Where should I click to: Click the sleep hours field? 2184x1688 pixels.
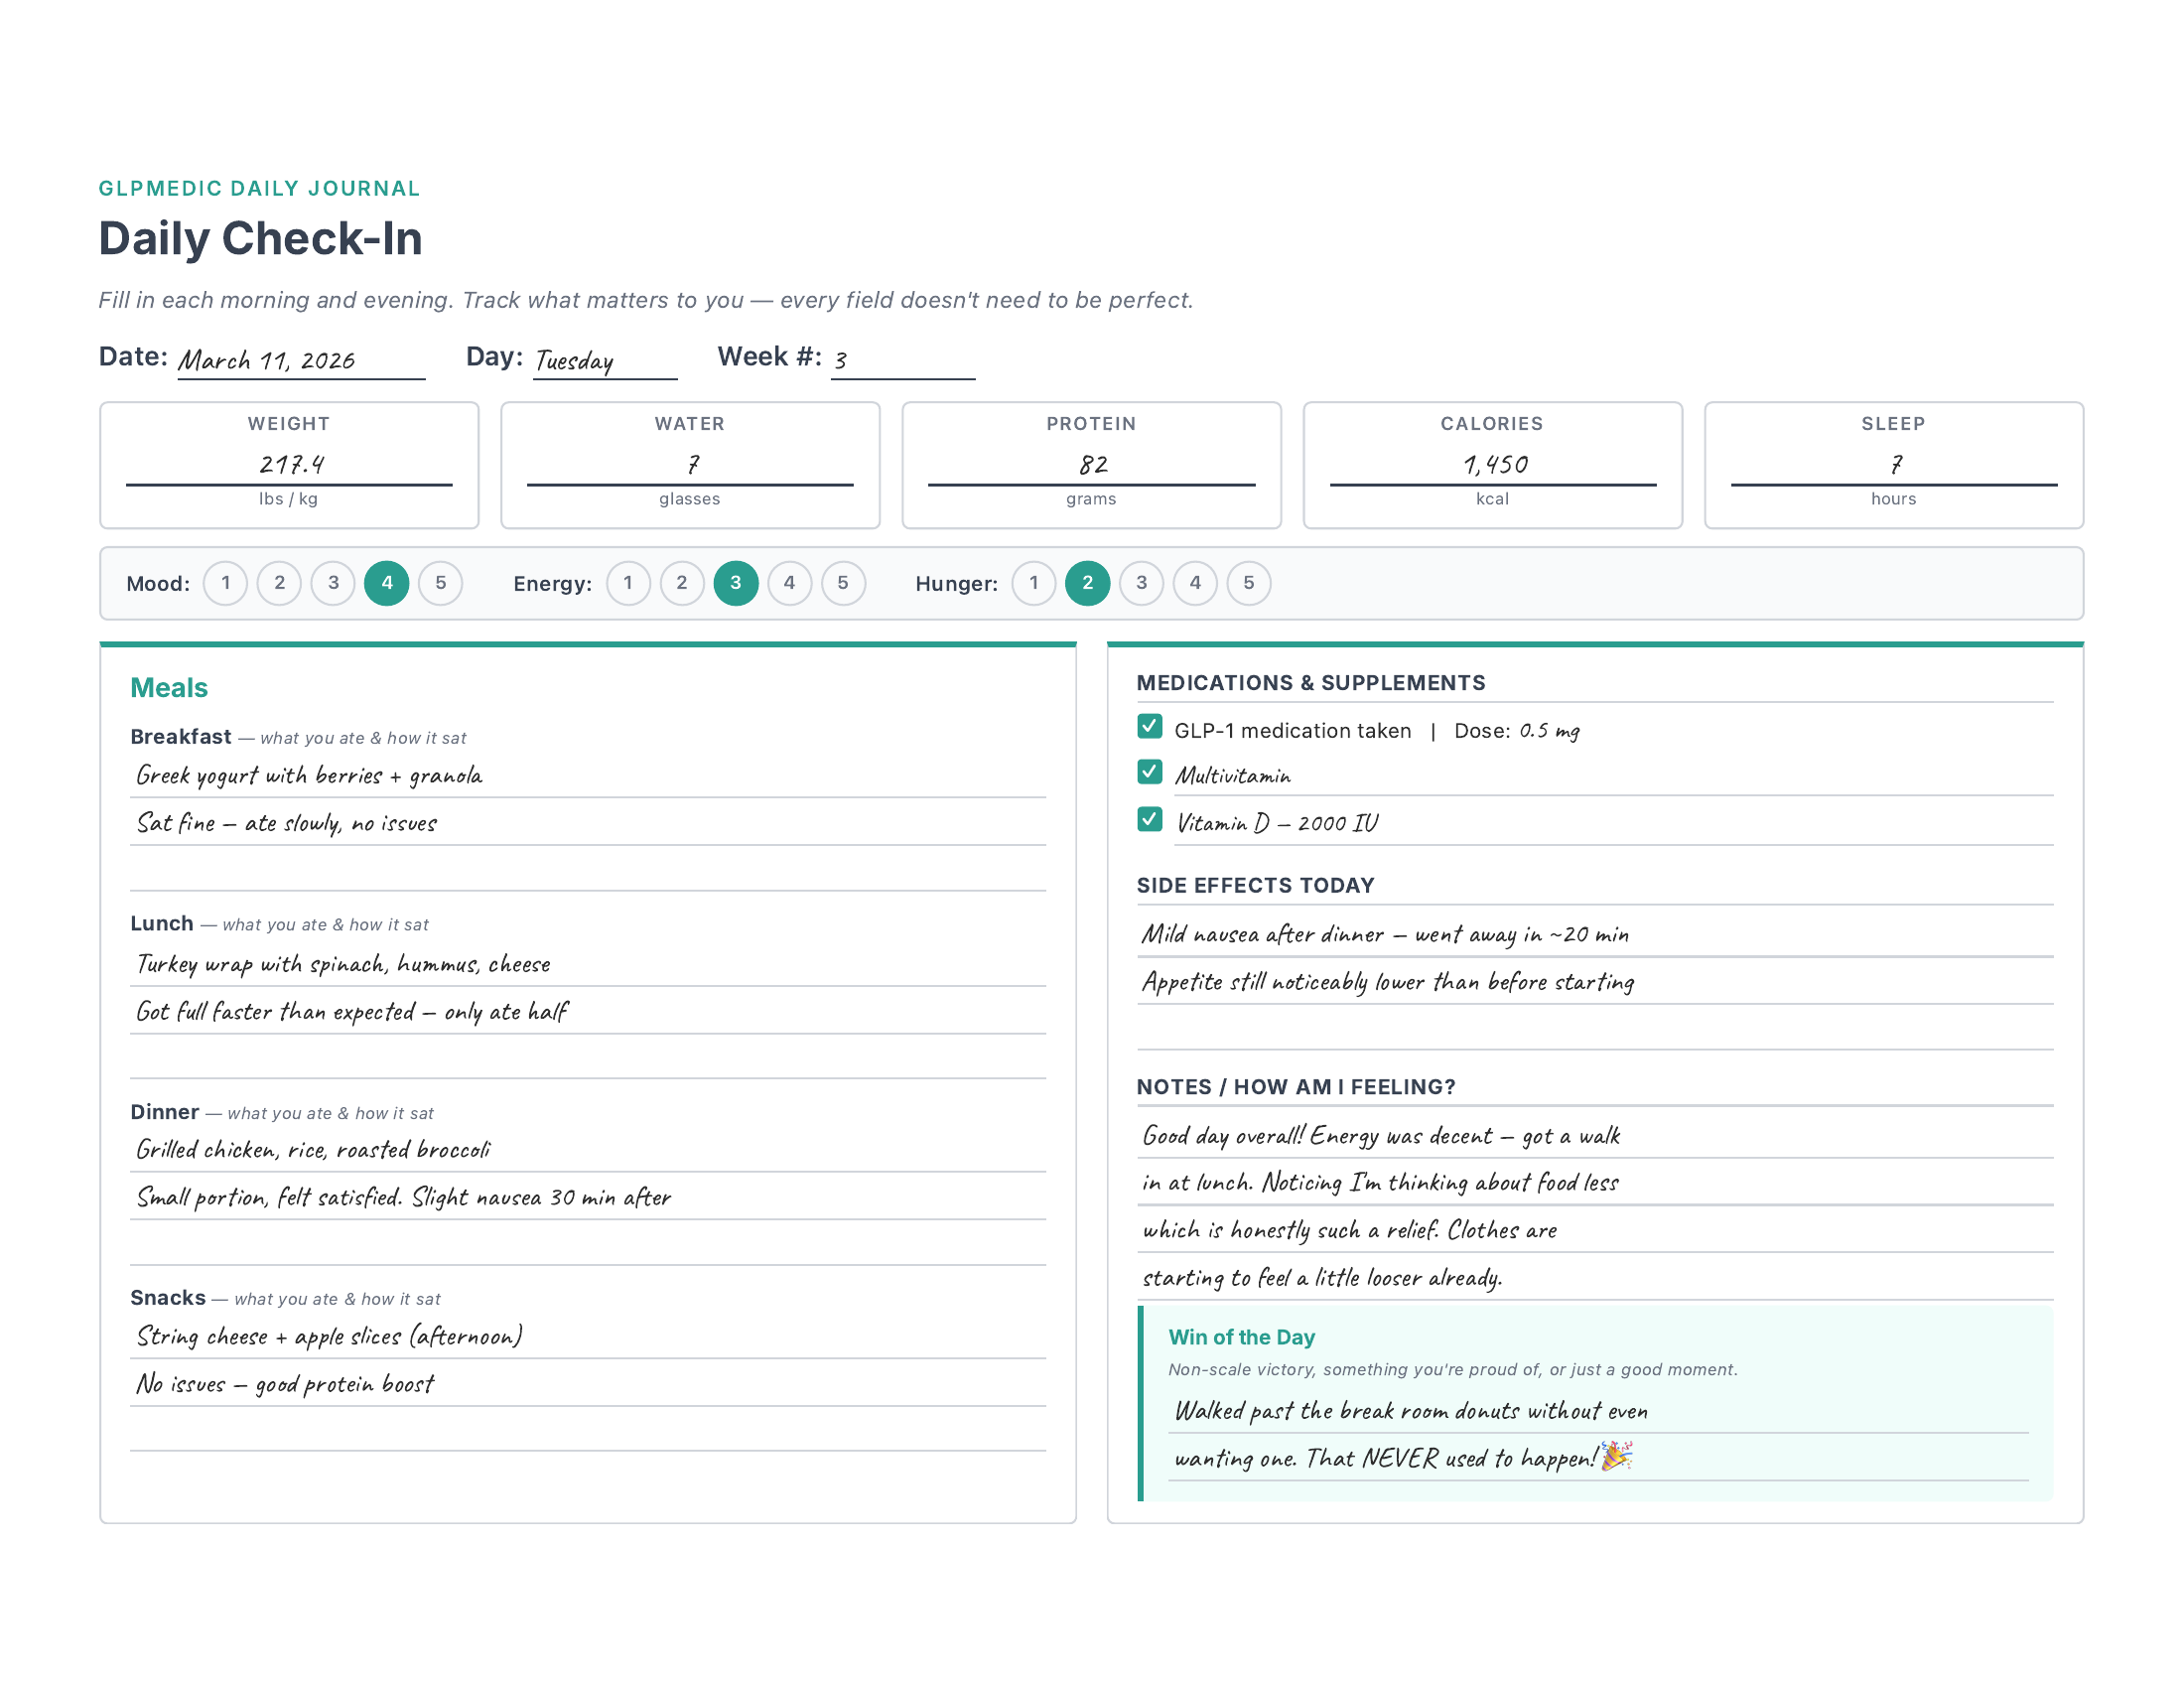[x=1893, y=463]
